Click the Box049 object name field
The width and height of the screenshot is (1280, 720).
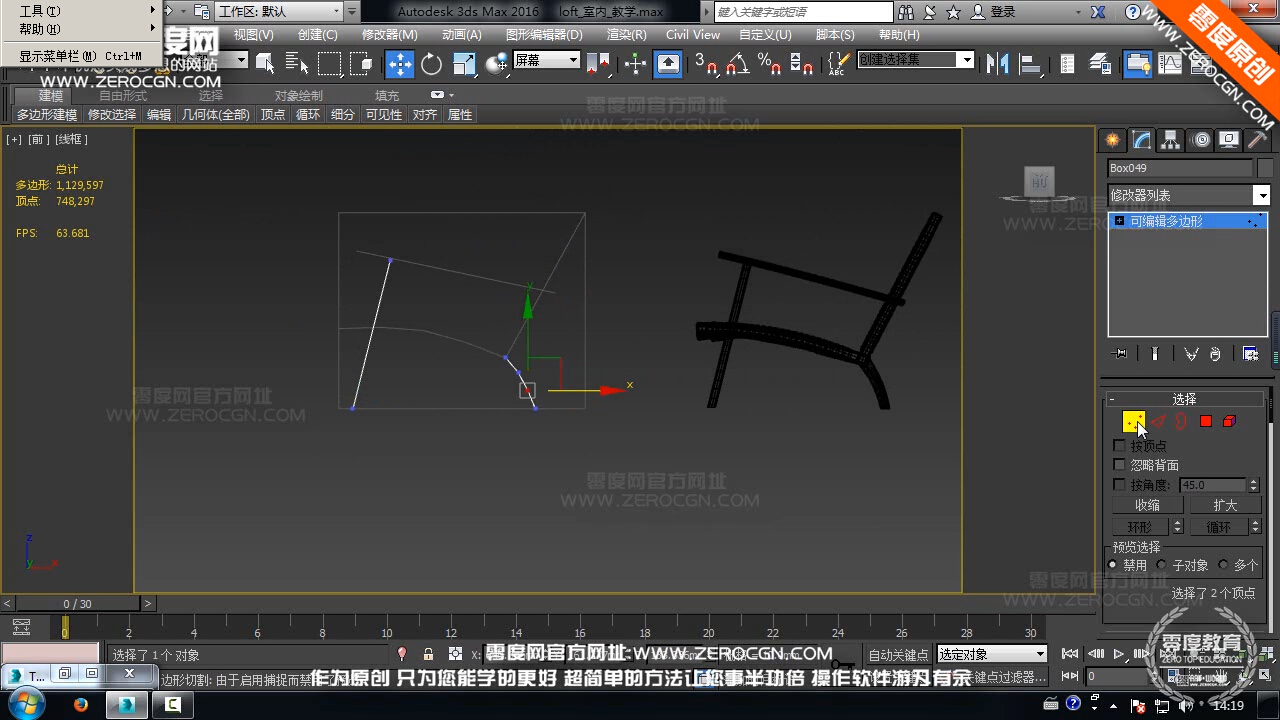click(x=1180, y=168)
